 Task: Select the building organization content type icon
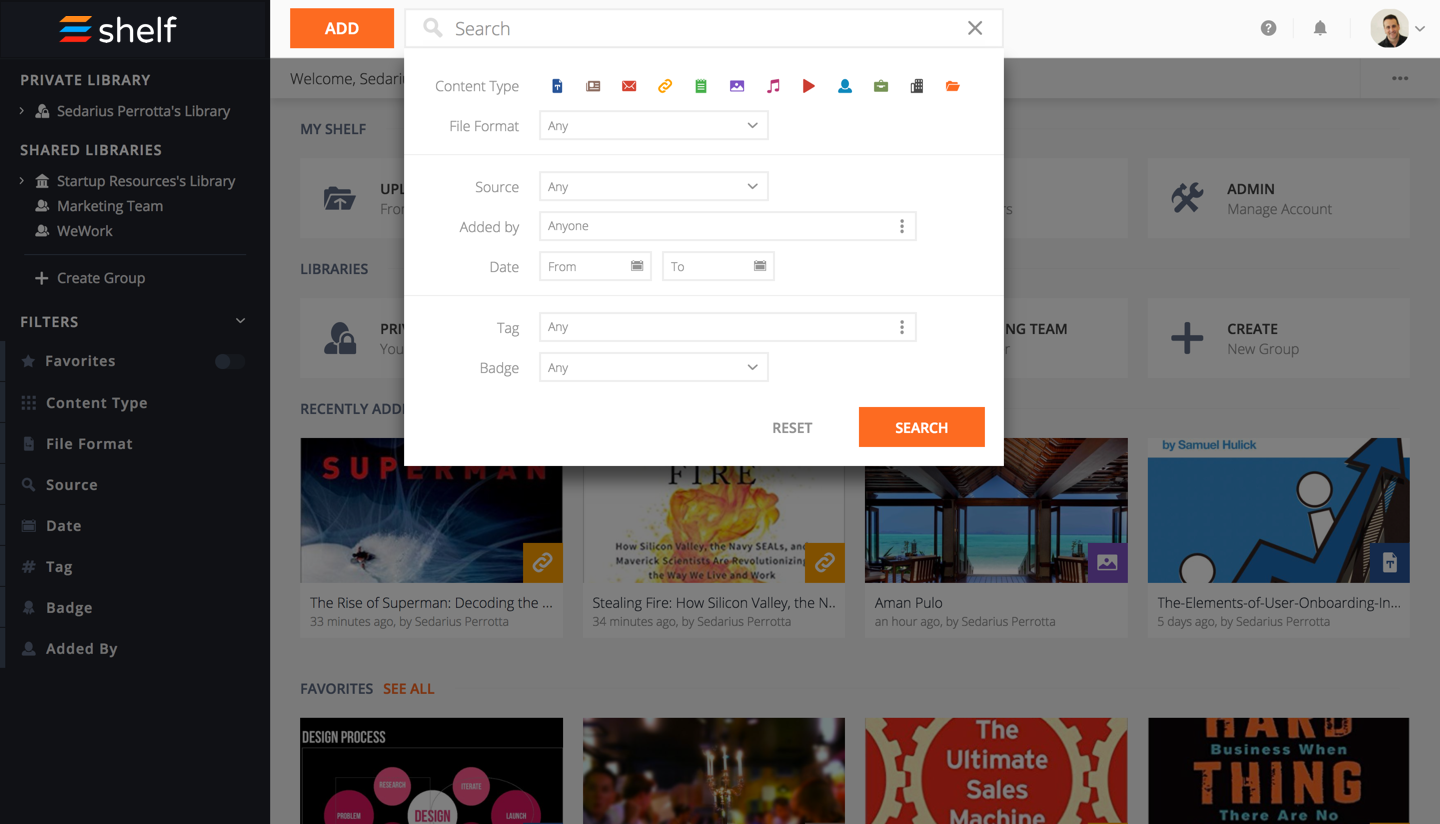click(917, 86)
